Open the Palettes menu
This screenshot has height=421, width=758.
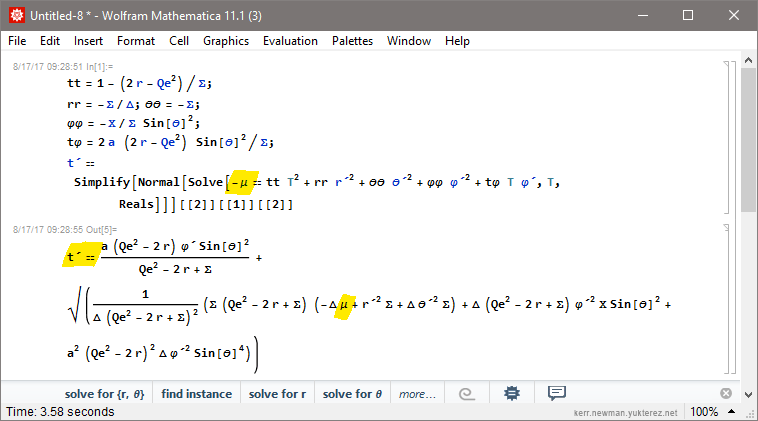352,41
